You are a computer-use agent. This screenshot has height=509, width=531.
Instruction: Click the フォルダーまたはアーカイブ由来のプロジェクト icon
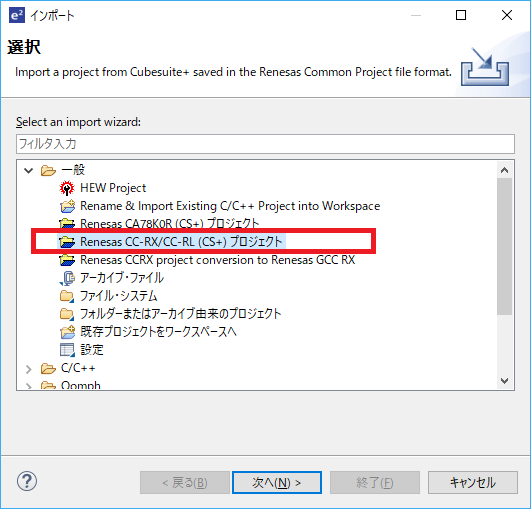(67, 314)
